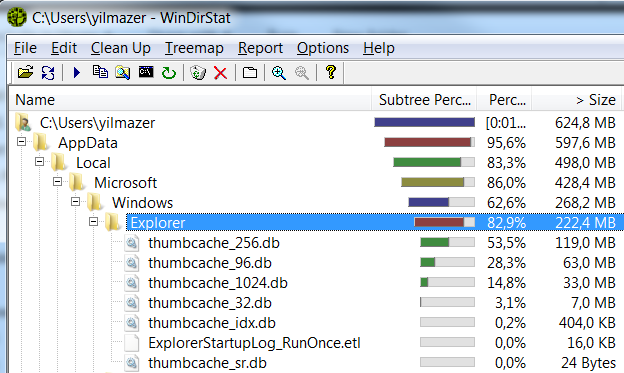Select the thumbcache_256.db row
This screenshot has width=624, height=373.
tap(214, 243)
